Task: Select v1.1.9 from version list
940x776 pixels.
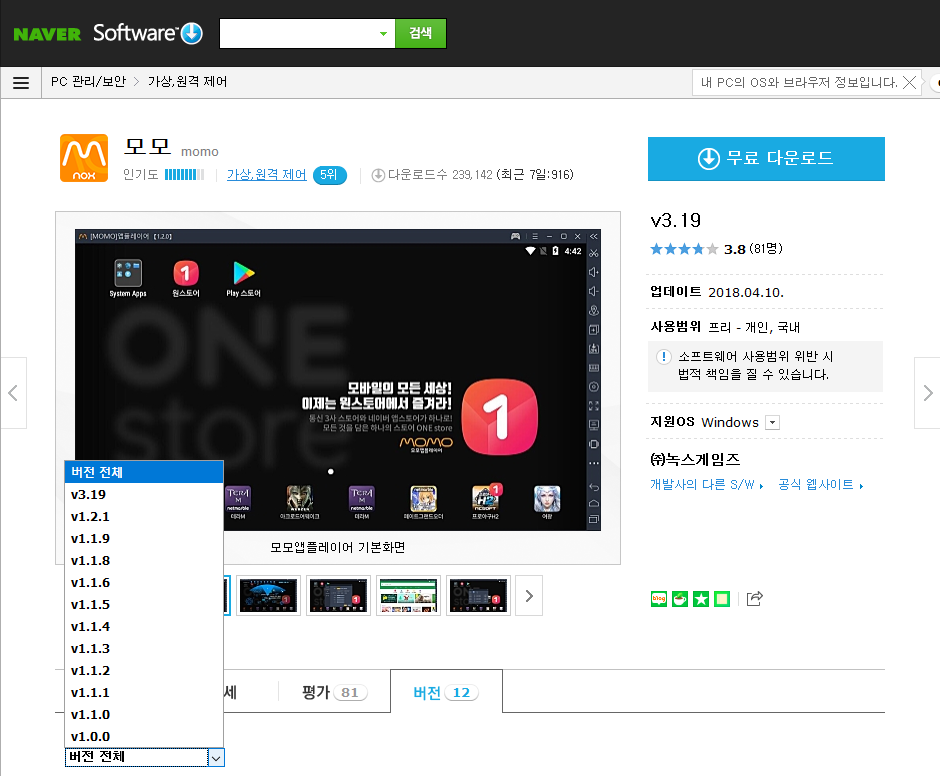Action: [x=144, y=539]
